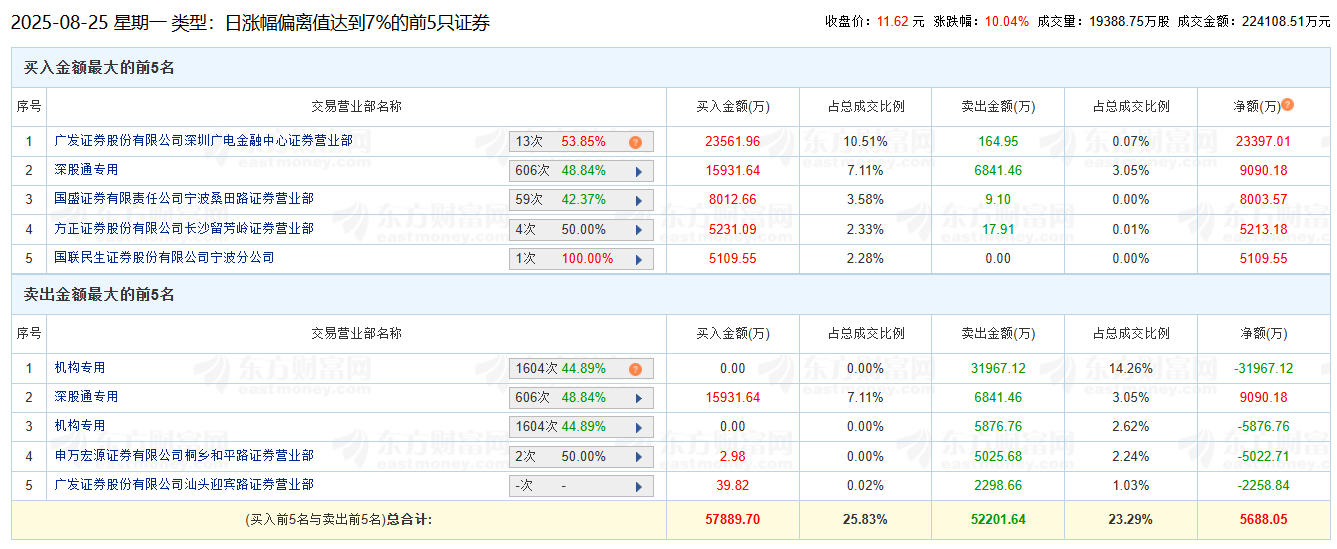Screen dimensions: 1337x549
Task: Click the arrow icon in 国盛证券宁波桑田路 row
Action: click(x=639, y=200)
